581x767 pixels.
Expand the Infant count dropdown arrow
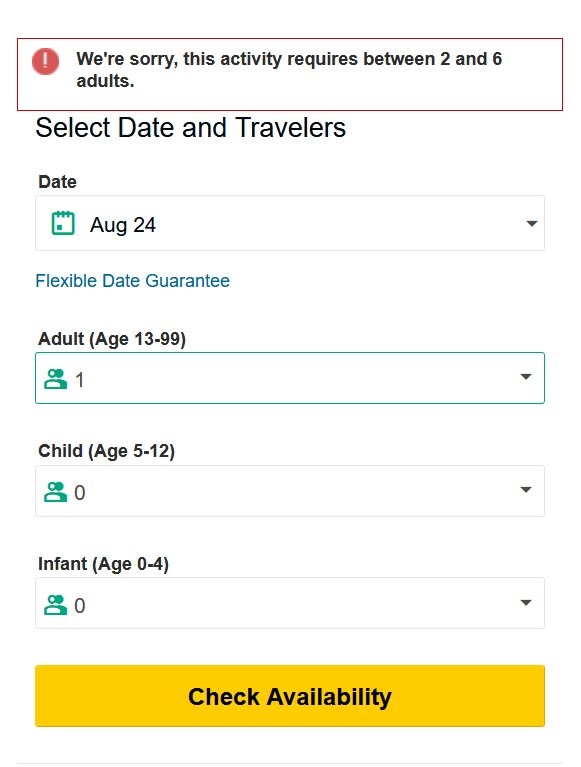click(x=526, y=602)
